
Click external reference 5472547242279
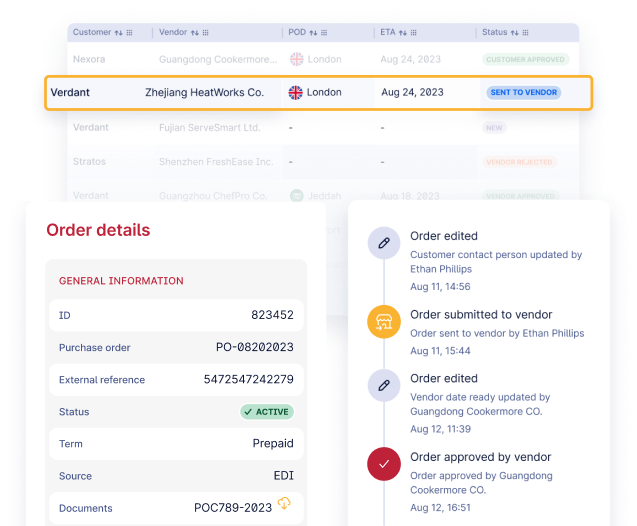coord(249,379)
